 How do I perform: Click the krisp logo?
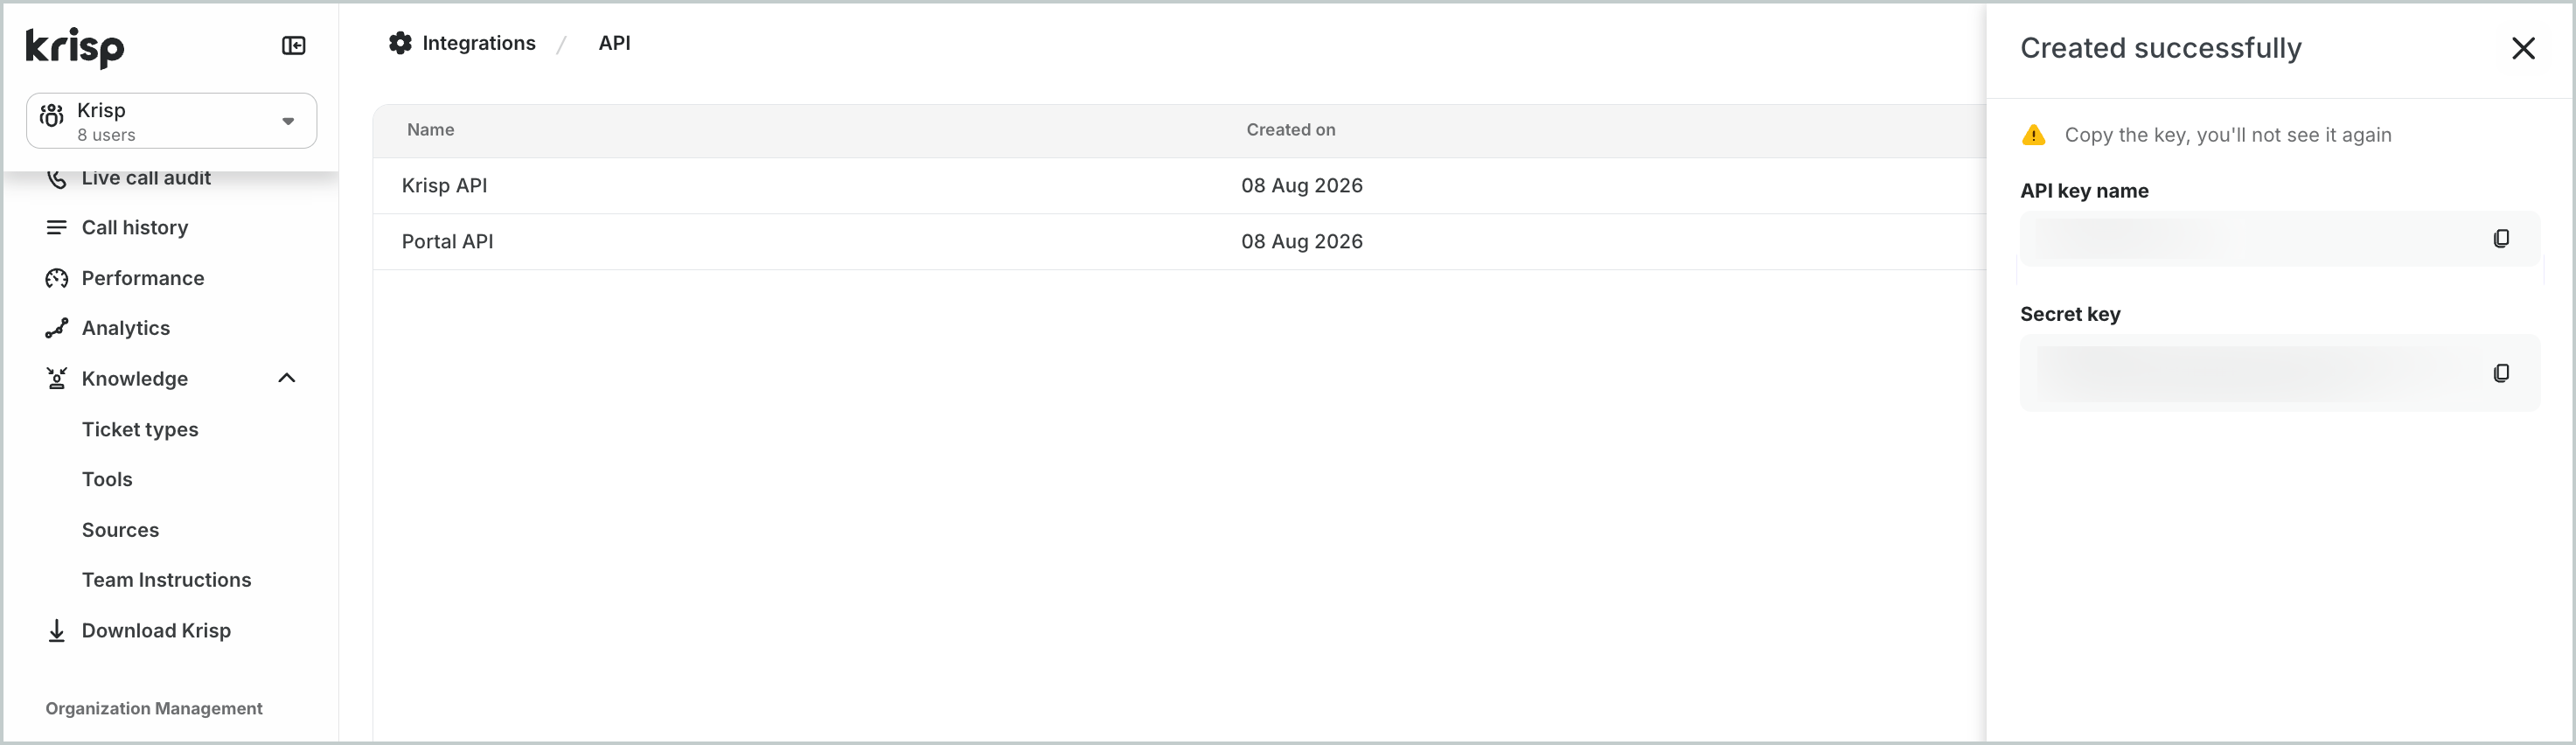tap(75, 46)
